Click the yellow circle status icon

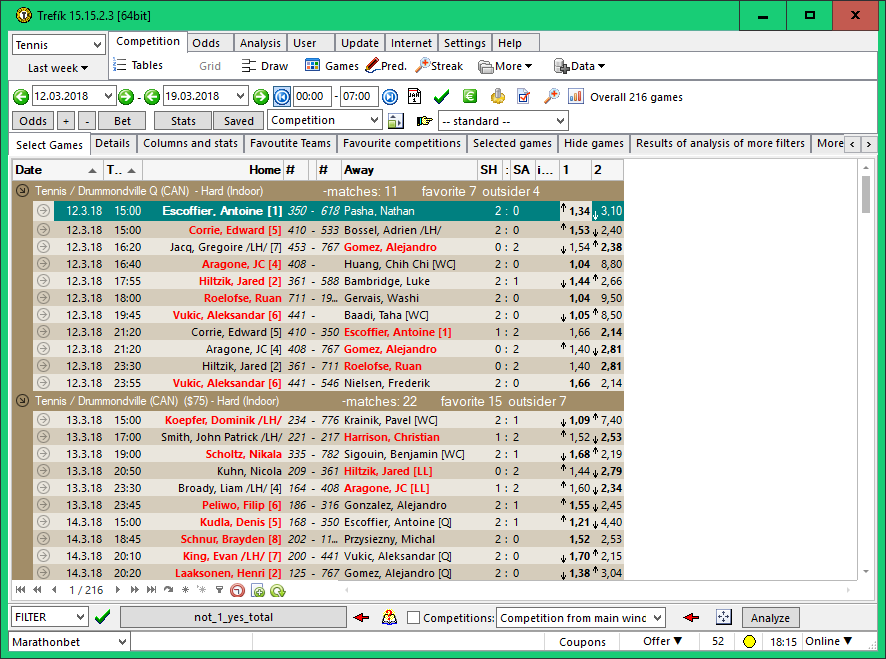tap(749, 641)
